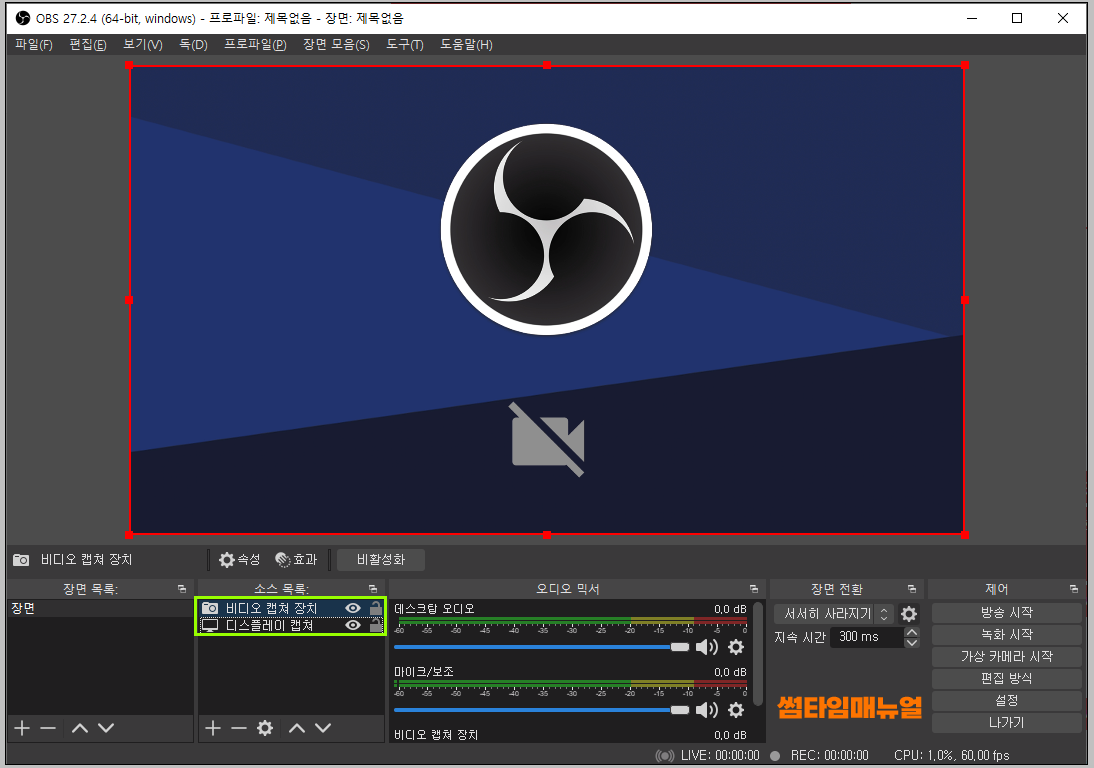Mute 마이크/보조 speaker icon
The height and width of the screenshot is (768, 1094).
click(x=707, y=710)
